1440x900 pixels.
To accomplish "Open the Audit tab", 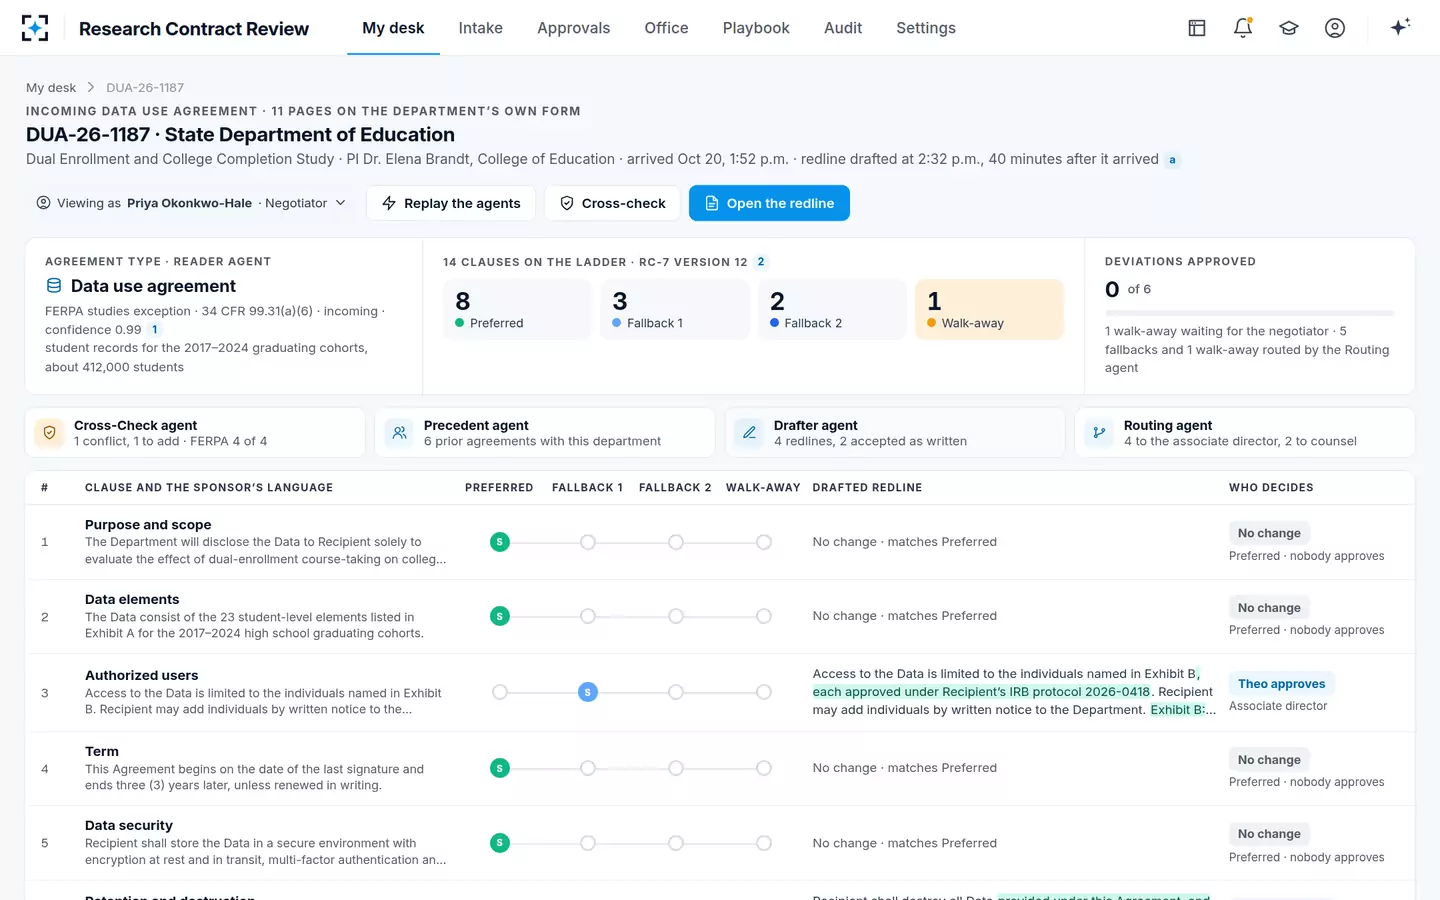I will 843,28.
